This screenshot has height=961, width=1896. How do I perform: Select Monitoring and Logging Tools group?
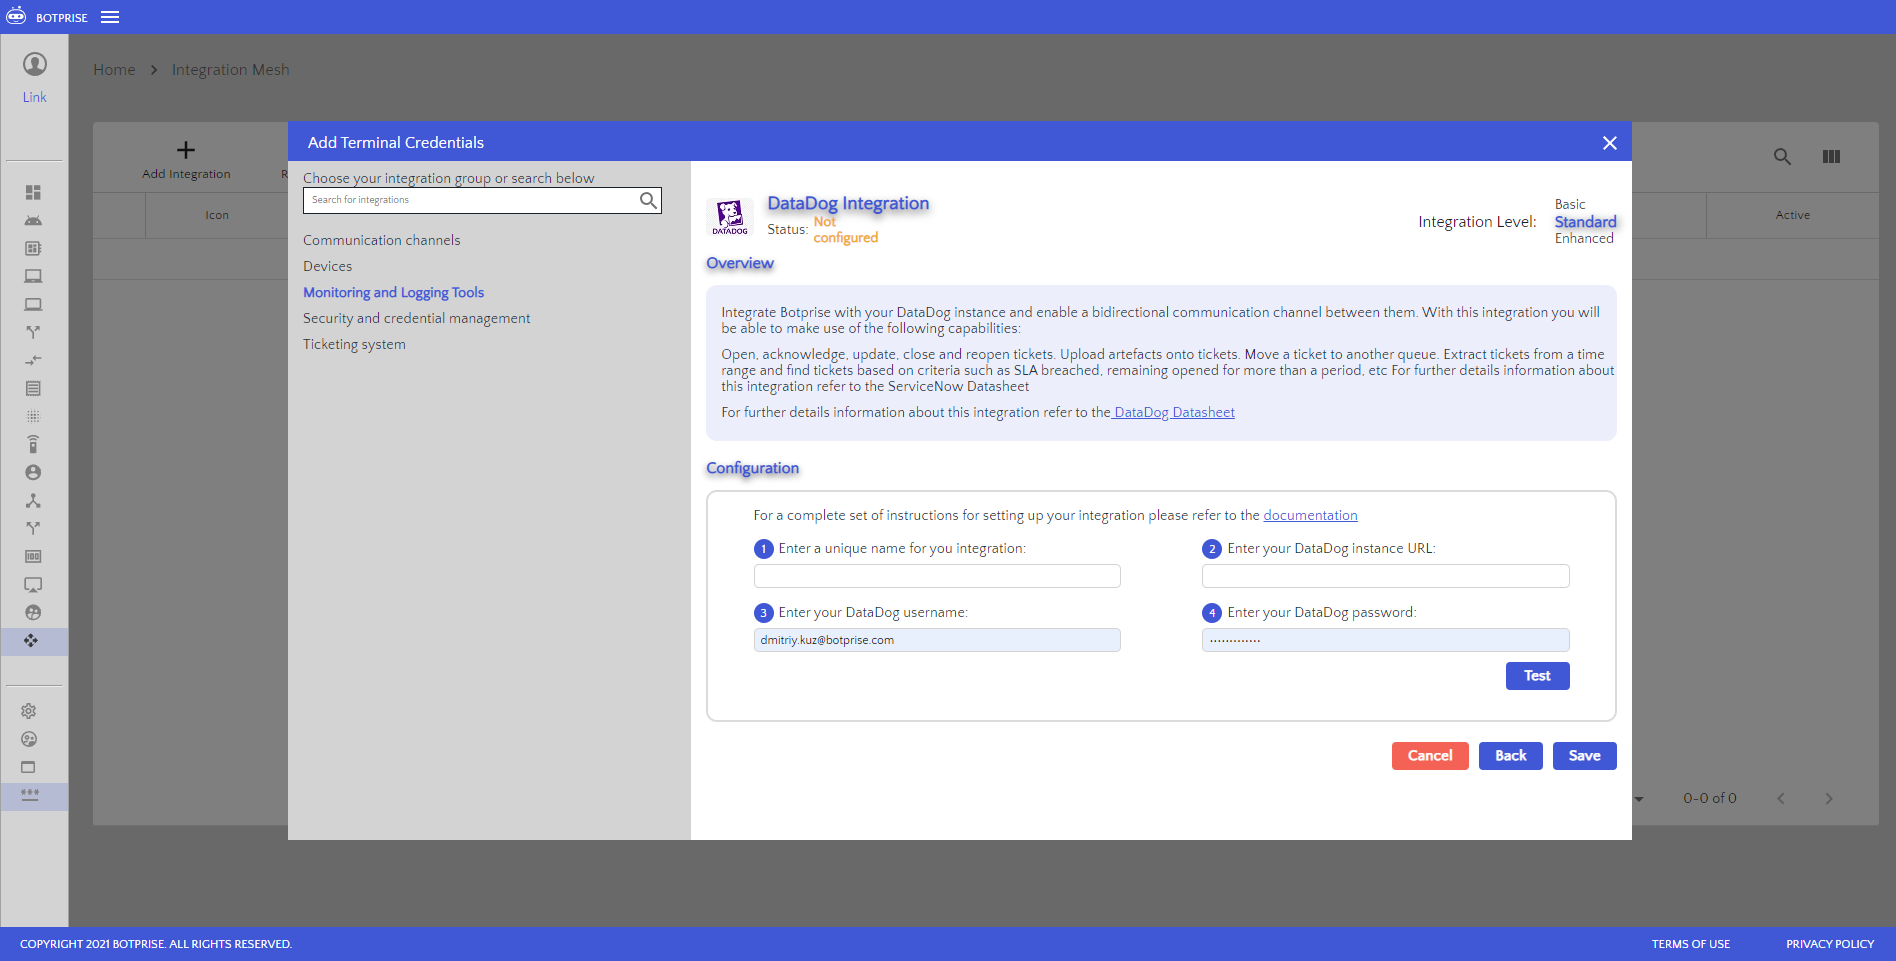point(394,292)
